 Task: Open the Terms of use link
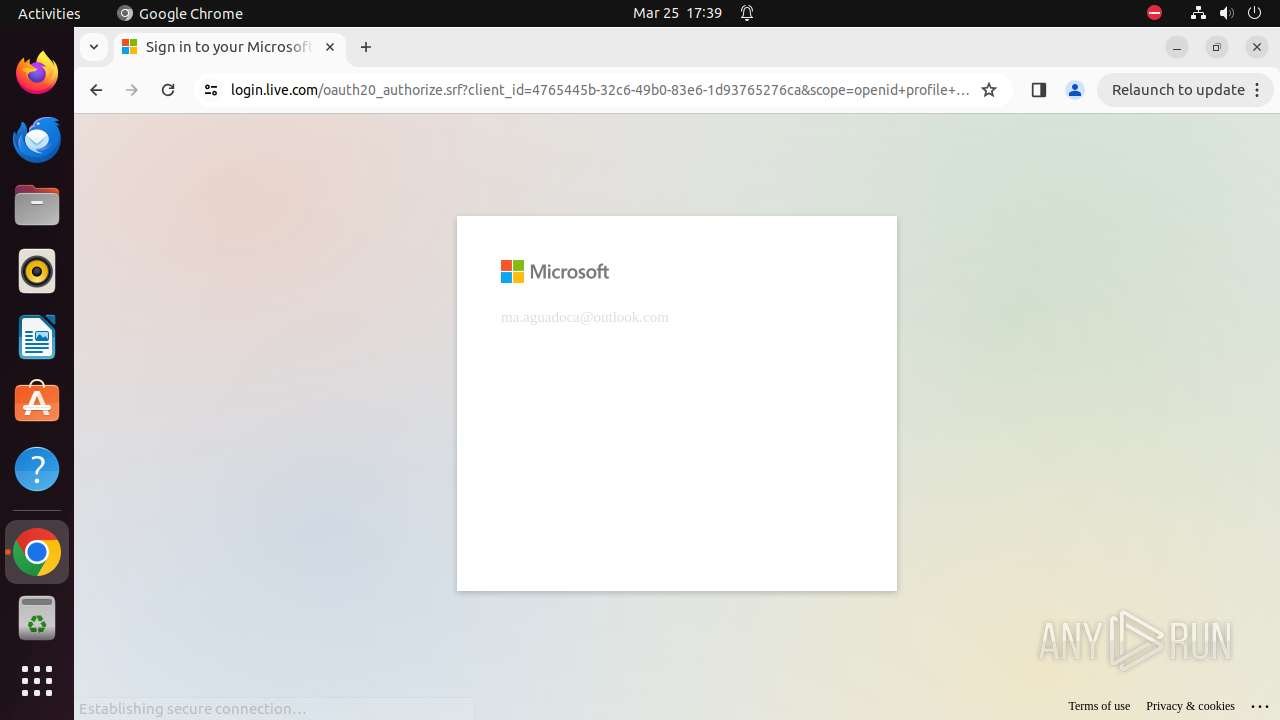pyautogui.click(x=1099, y=706)
